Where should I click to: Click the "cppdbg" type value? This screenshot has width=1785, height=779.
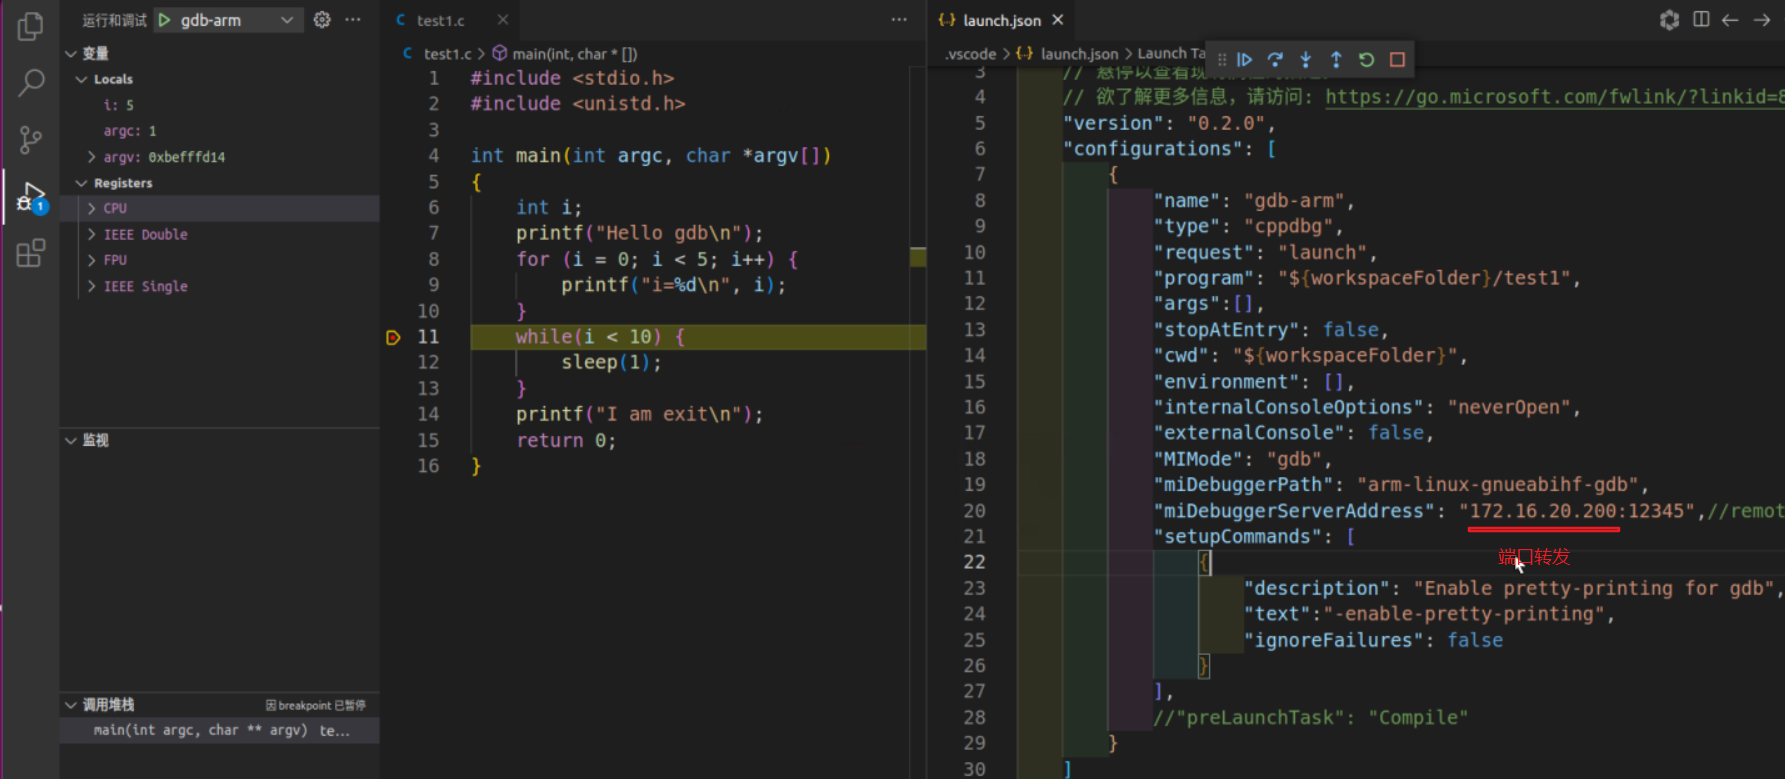pos(1289,227)
